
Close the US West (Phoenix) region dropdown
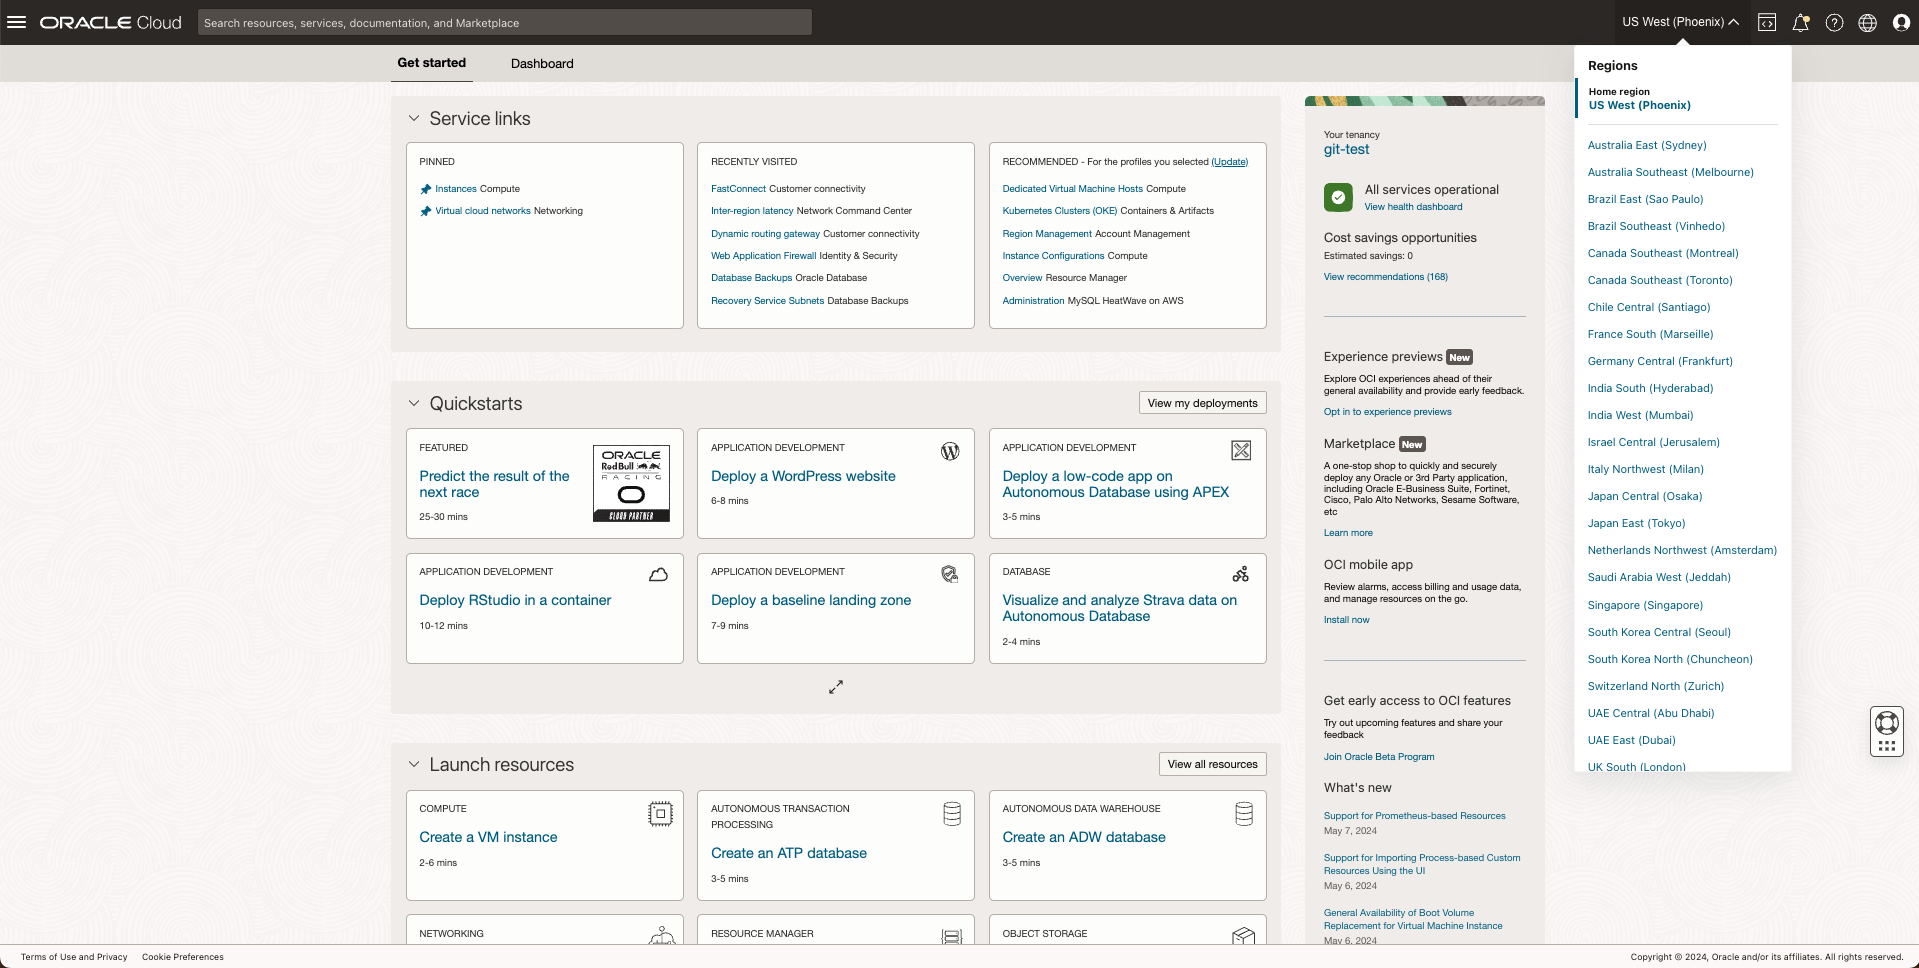point(1680,22)
